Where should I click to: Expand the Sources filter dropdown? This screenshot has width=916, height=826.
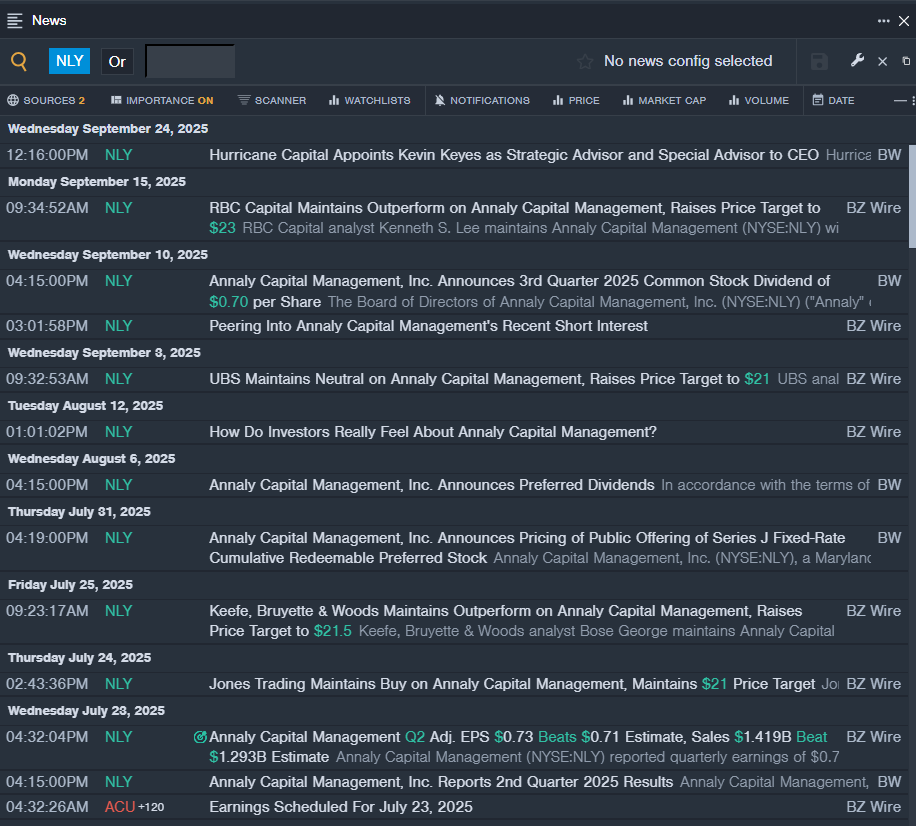[x=46, y=100]
